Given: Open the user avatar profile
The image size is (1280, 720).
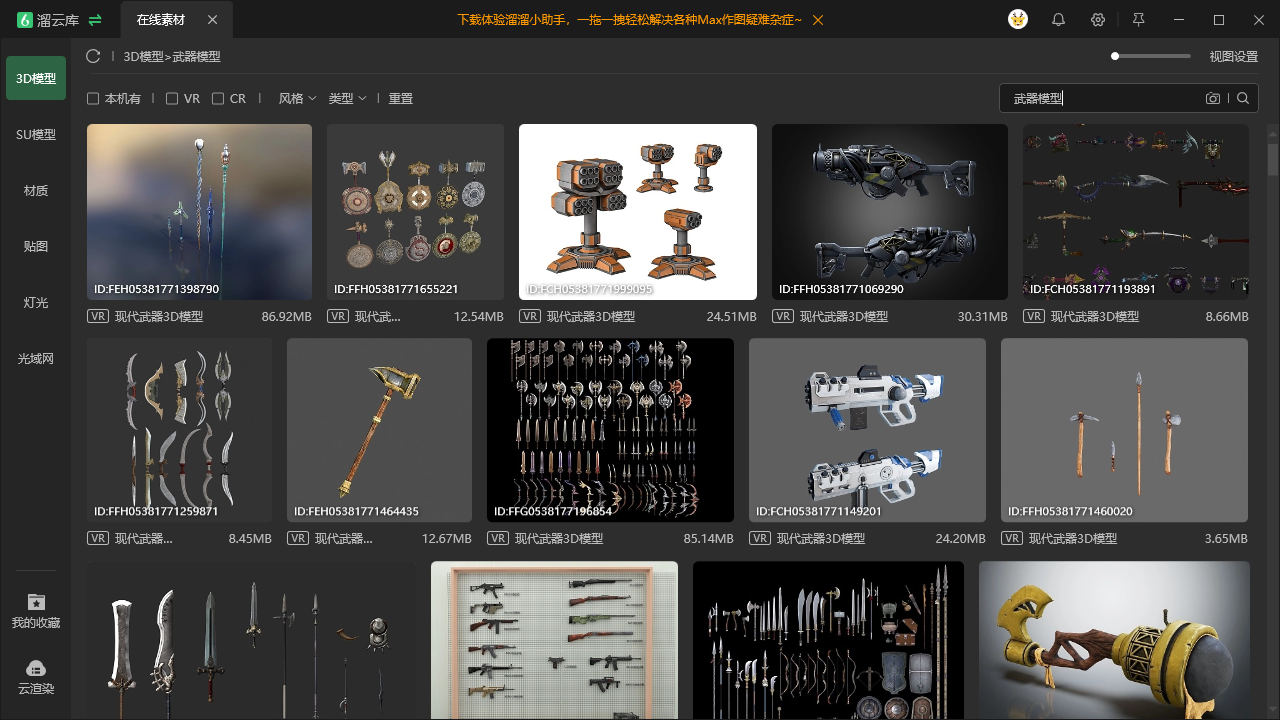Looking at the screenshot, I should pyautogui.click(x=1018, y=20).
